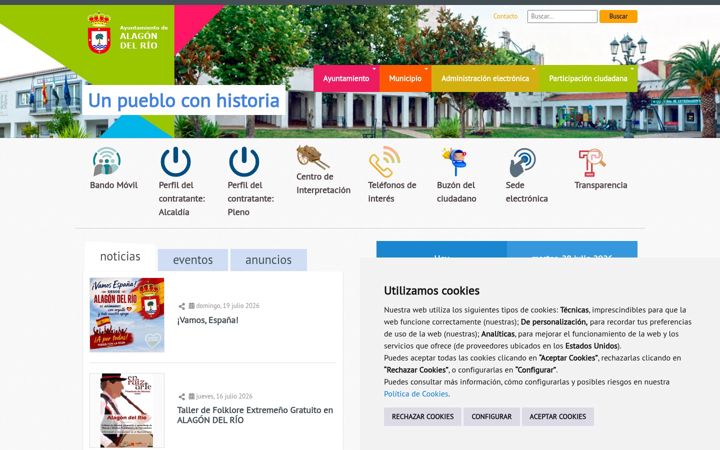Viewport: 720px width, 450px height.
Task: Open Perfil del contratante: Pleno icon
Action: (244, 161)
